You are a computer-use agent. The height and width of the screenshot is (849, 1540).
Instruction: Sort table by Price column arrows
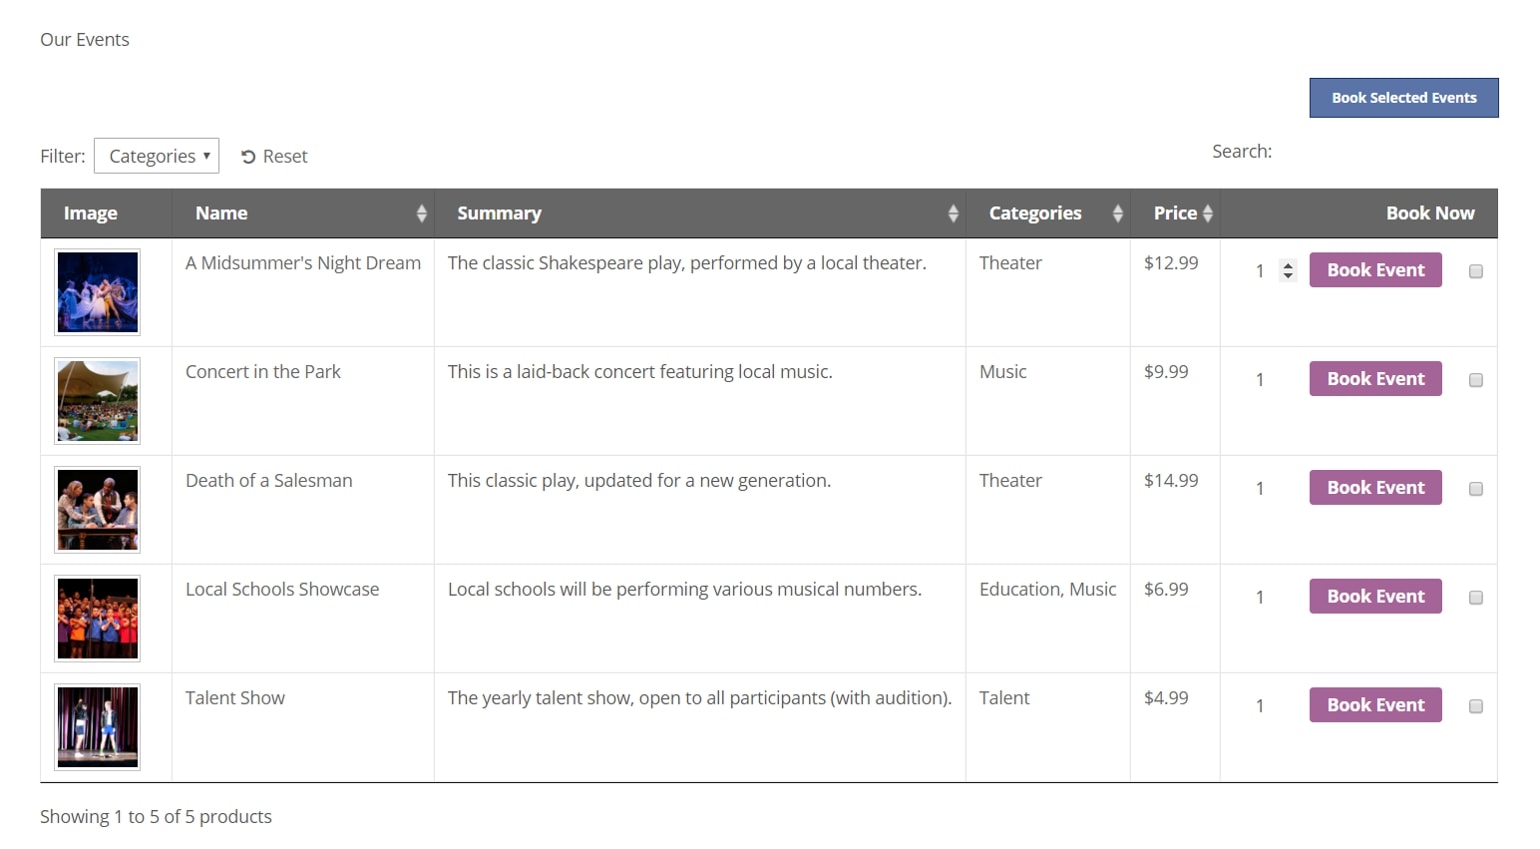point(1207,213)
